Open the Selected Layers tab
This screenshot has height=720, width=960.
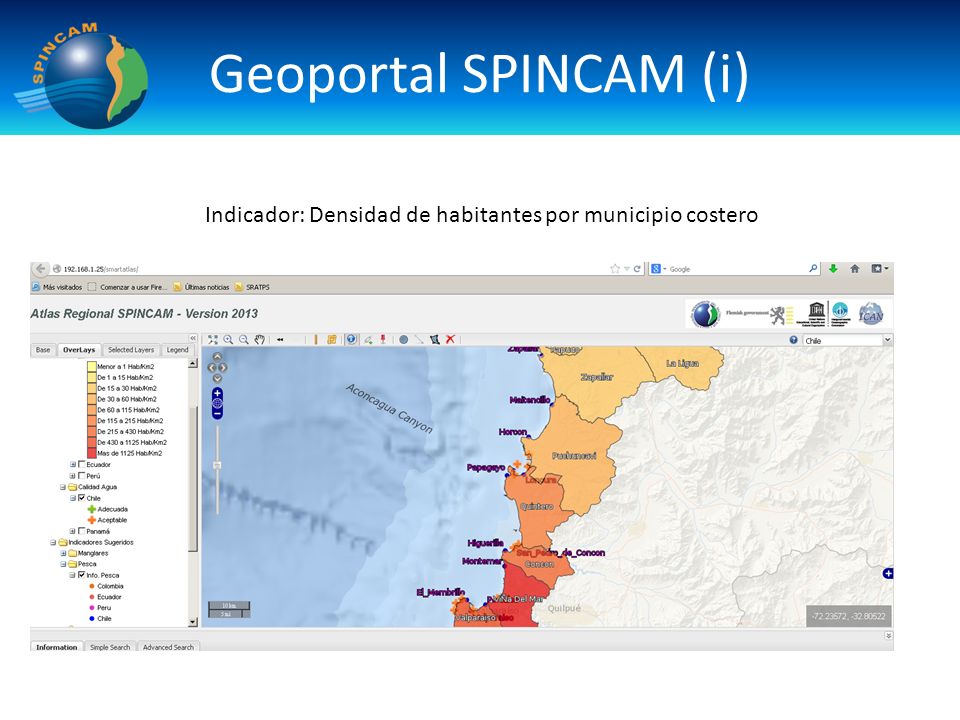[x=131, y=350]
